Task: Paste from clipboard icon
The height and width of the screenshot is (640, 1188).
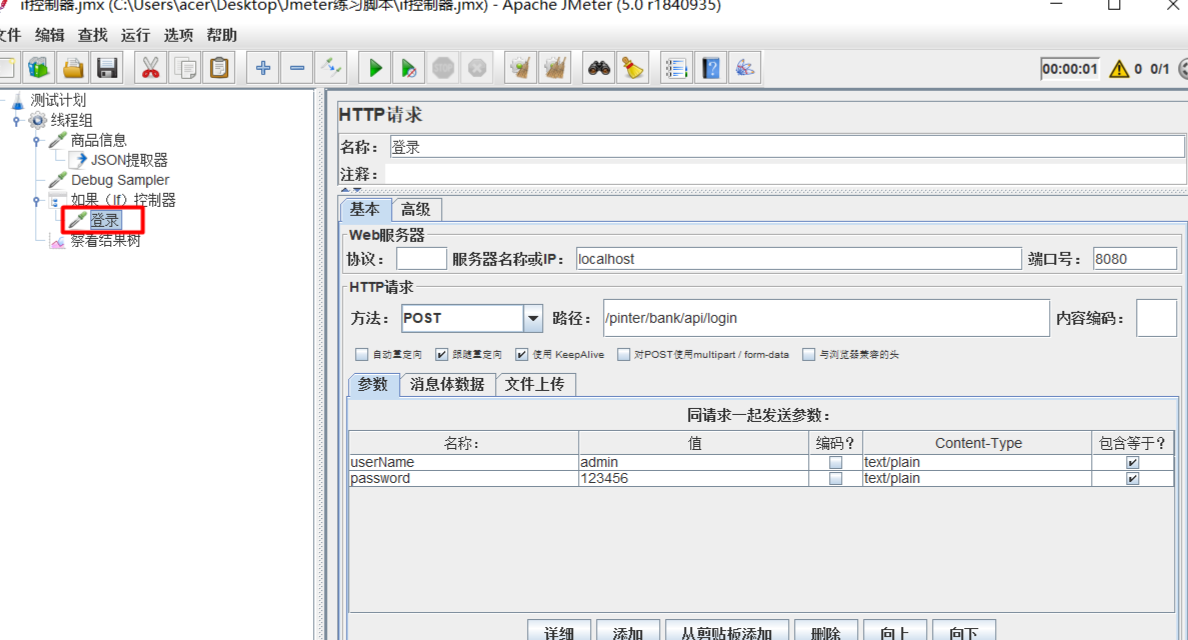Action: pyautogui.click(x=220, y=68)
